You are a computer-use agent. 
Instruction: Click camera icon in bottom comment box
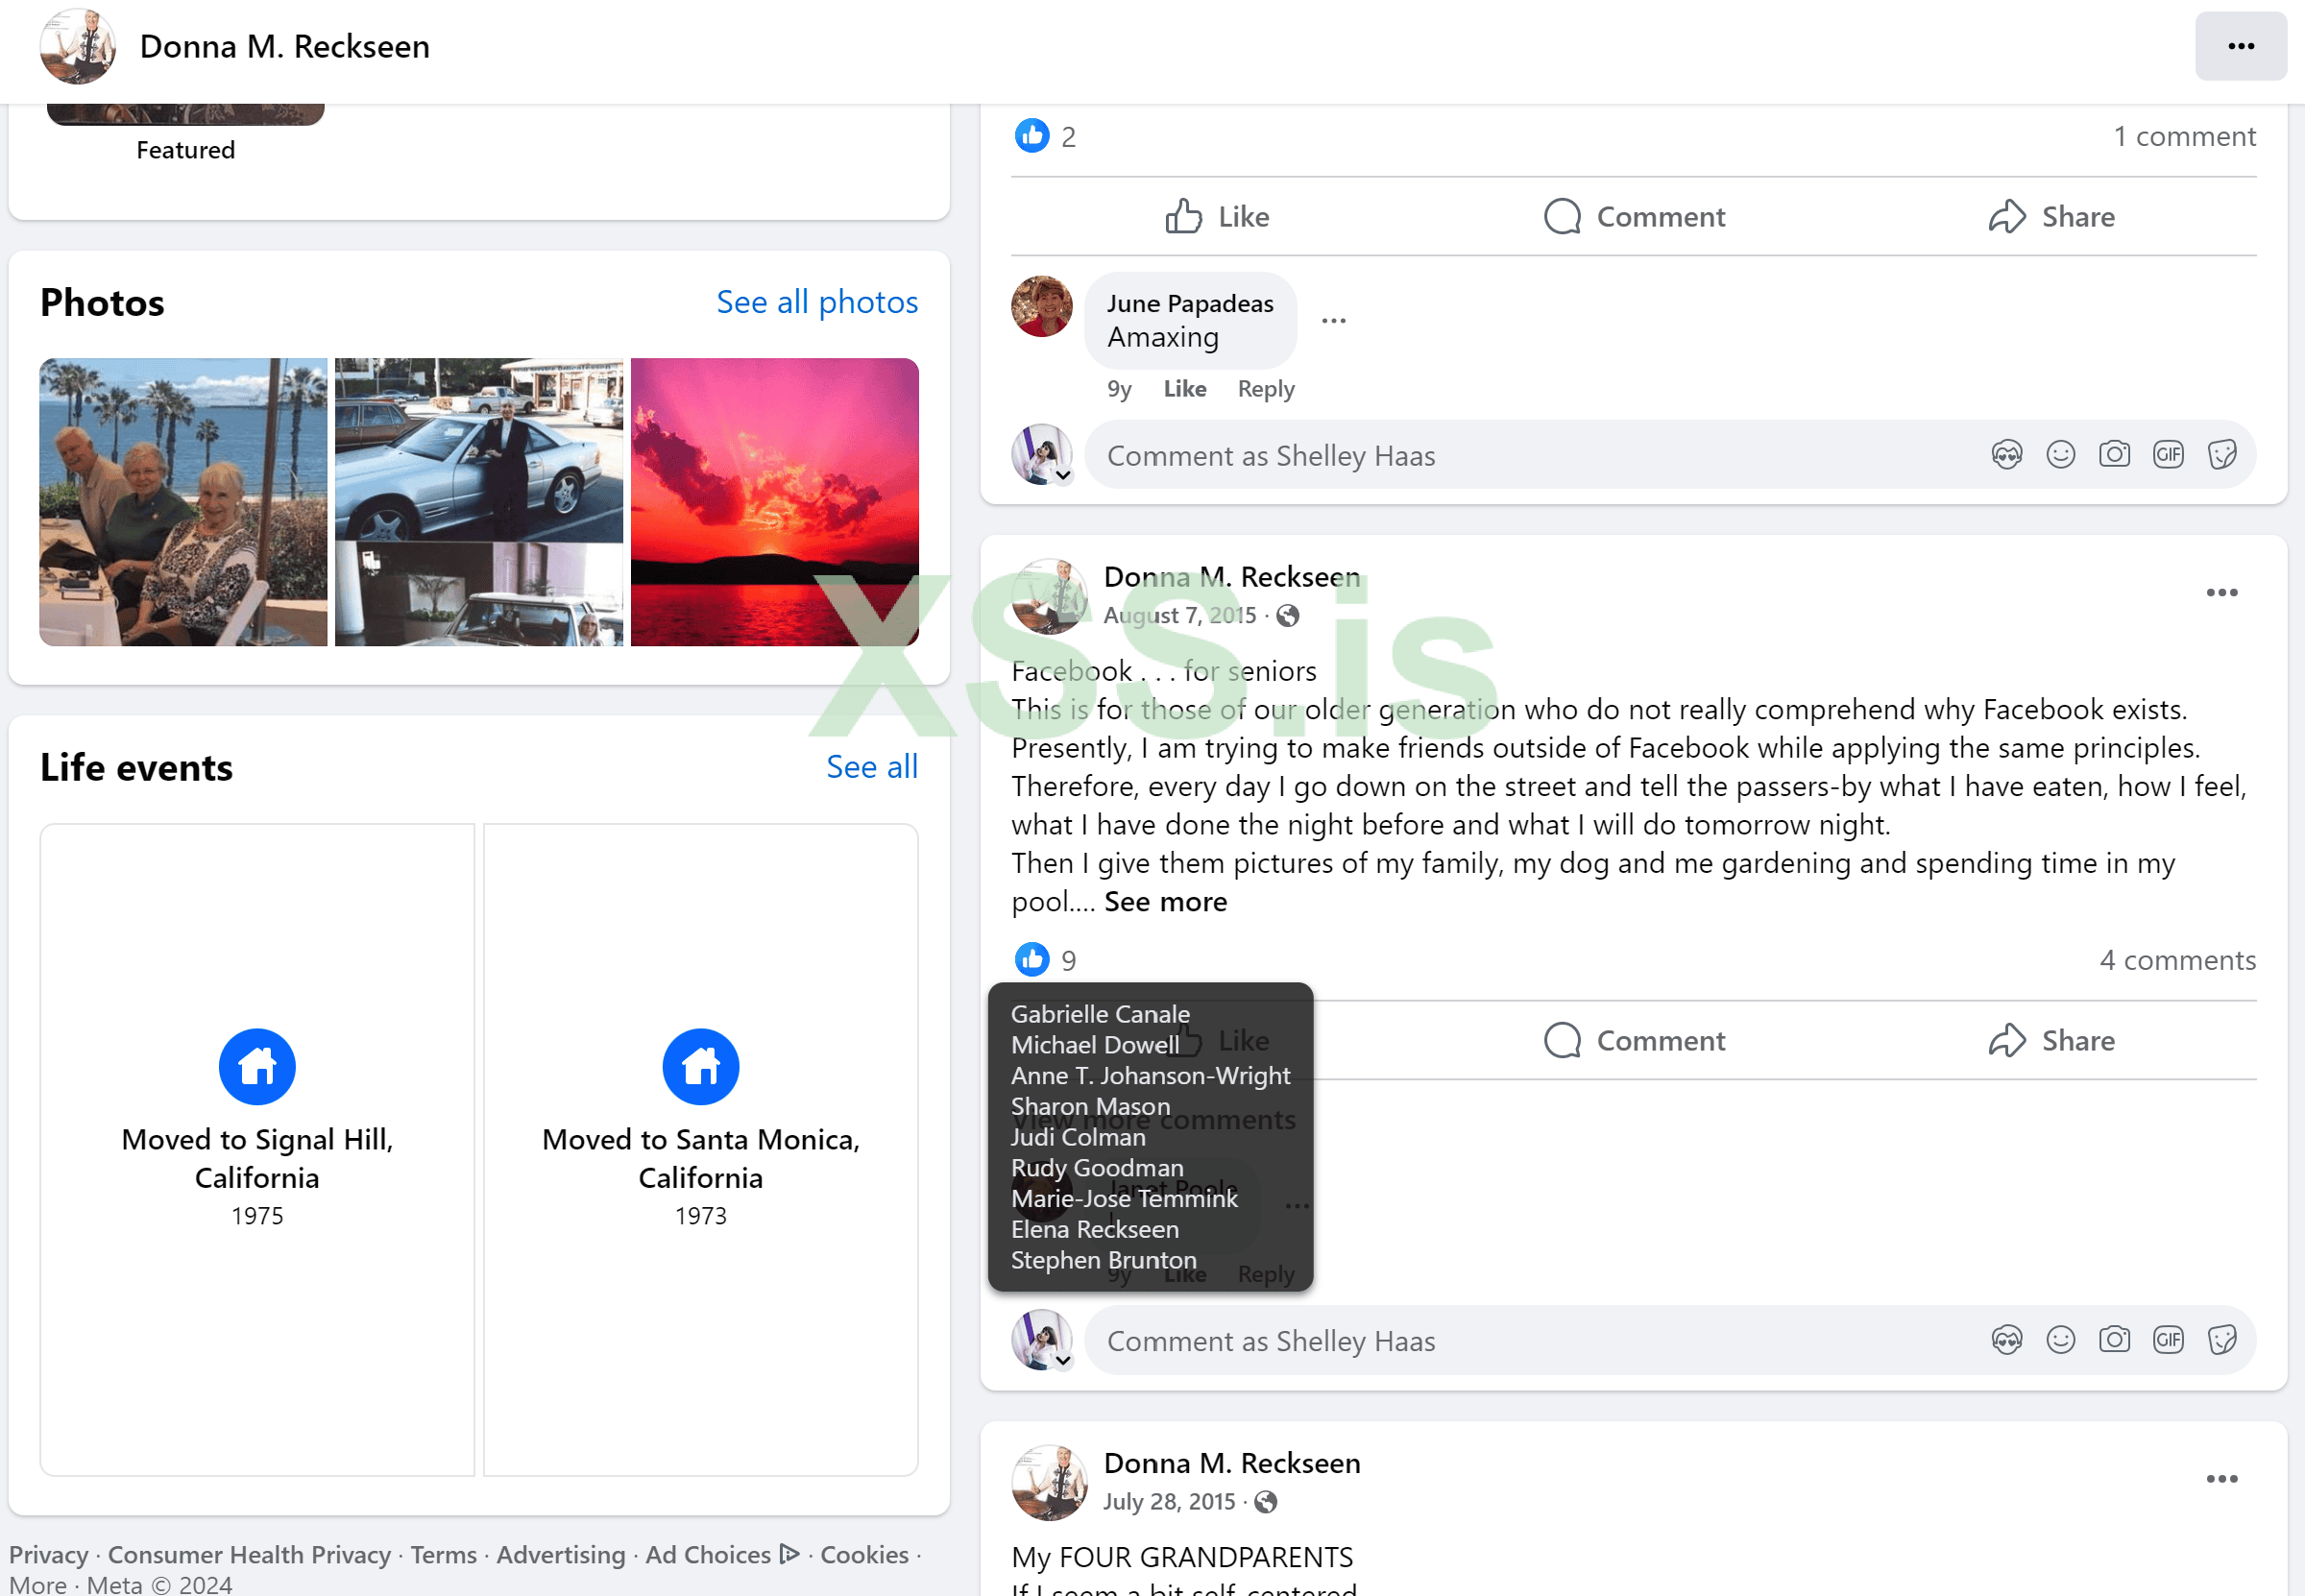(x=2113, y=1340)
